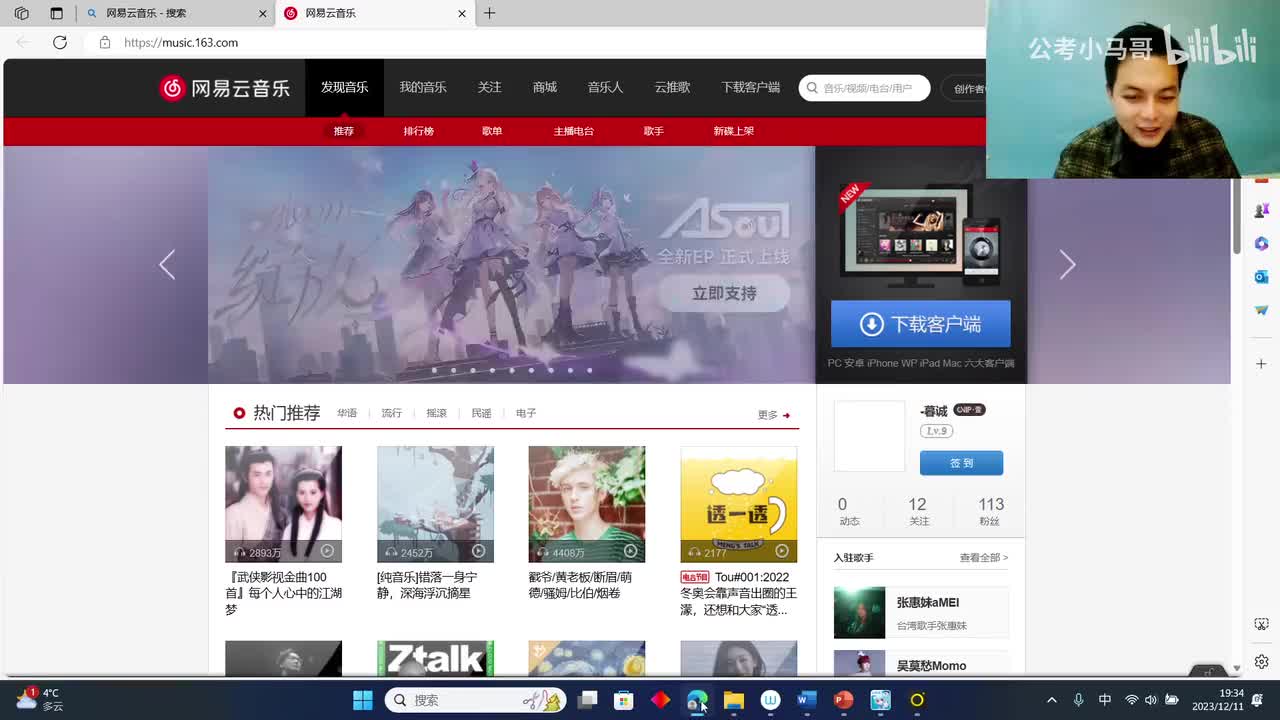Open 查看全部 artists link
This screenshot has height=720, width=1280.
(984, 558)
